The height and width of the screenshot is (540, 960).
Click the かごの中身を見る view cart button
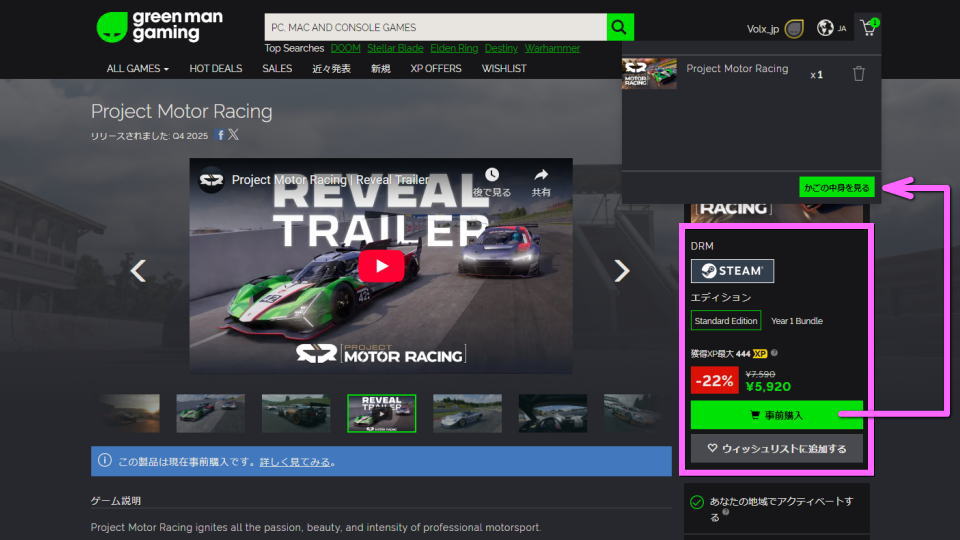click(836, 187)
